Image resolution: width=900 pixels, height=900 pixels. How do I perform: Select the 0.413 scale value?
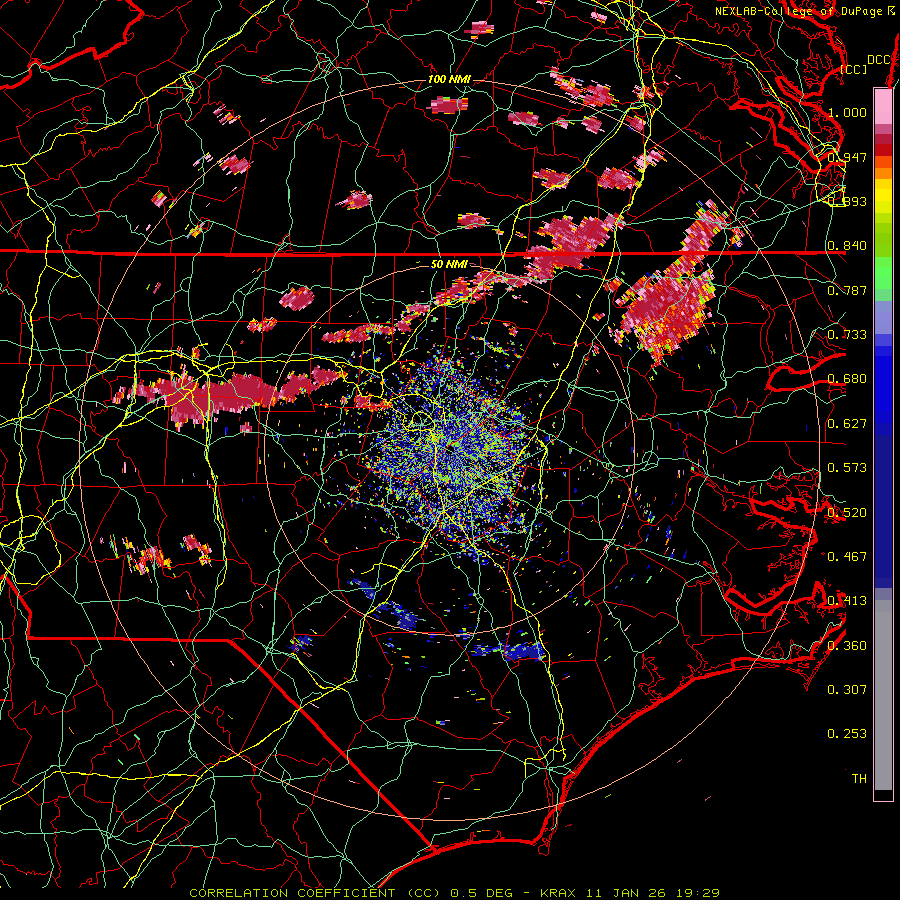click(847, 600)
